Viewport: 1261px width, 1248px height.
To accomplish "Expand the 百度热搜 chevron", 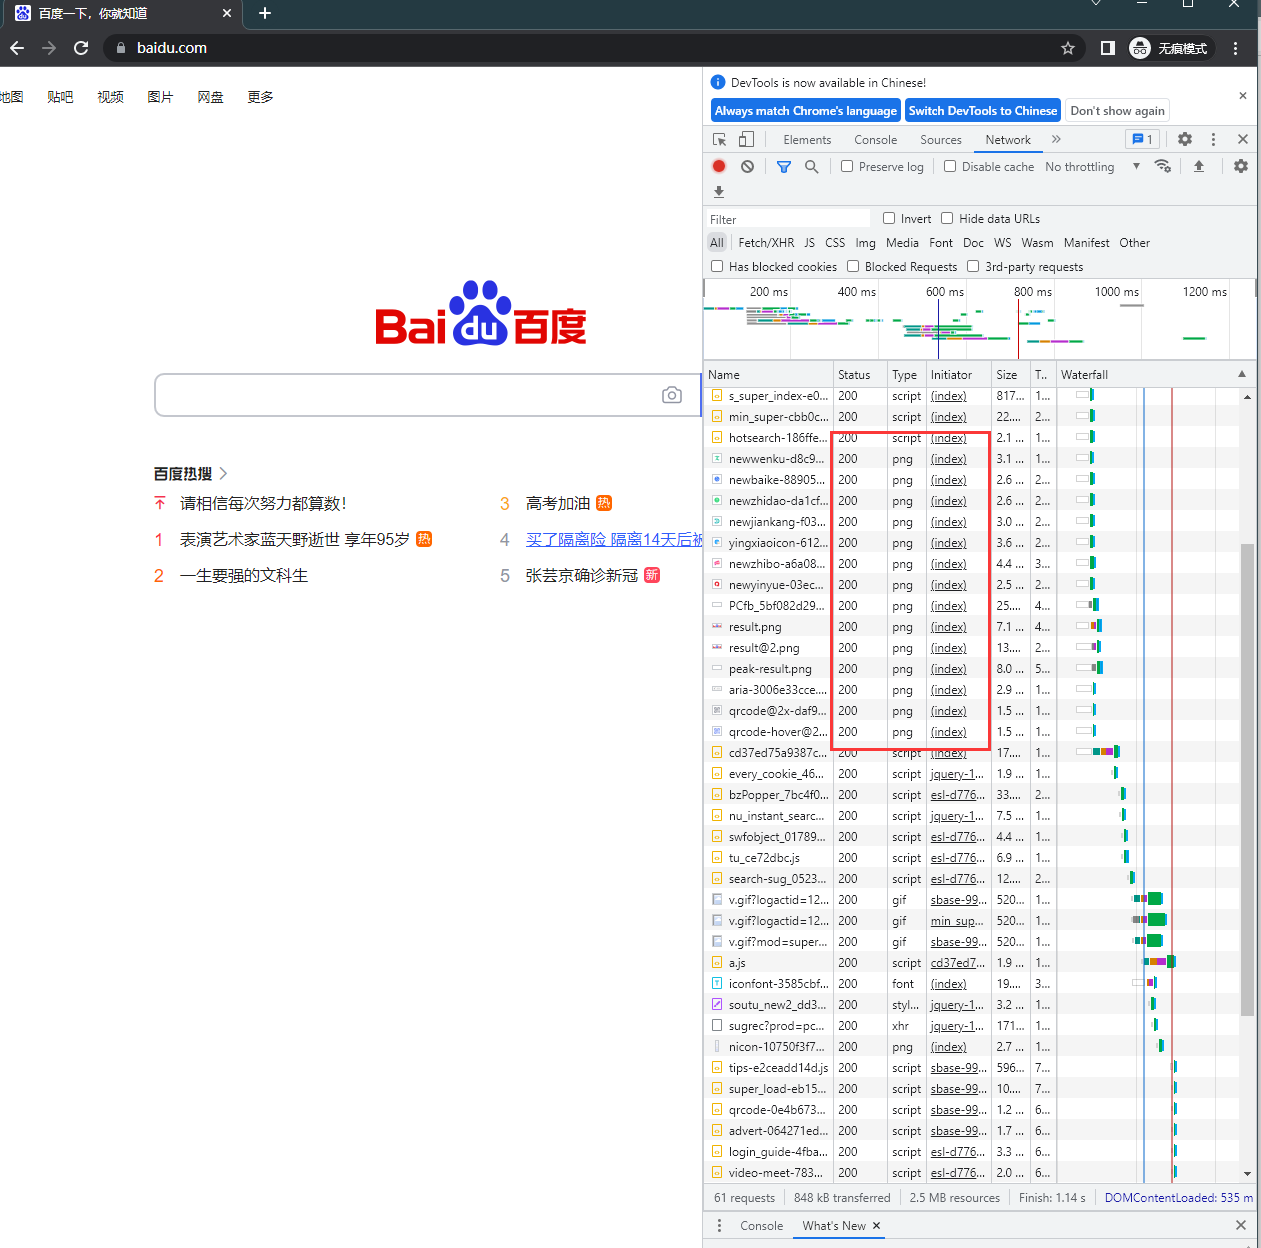I will click(223, 473).
